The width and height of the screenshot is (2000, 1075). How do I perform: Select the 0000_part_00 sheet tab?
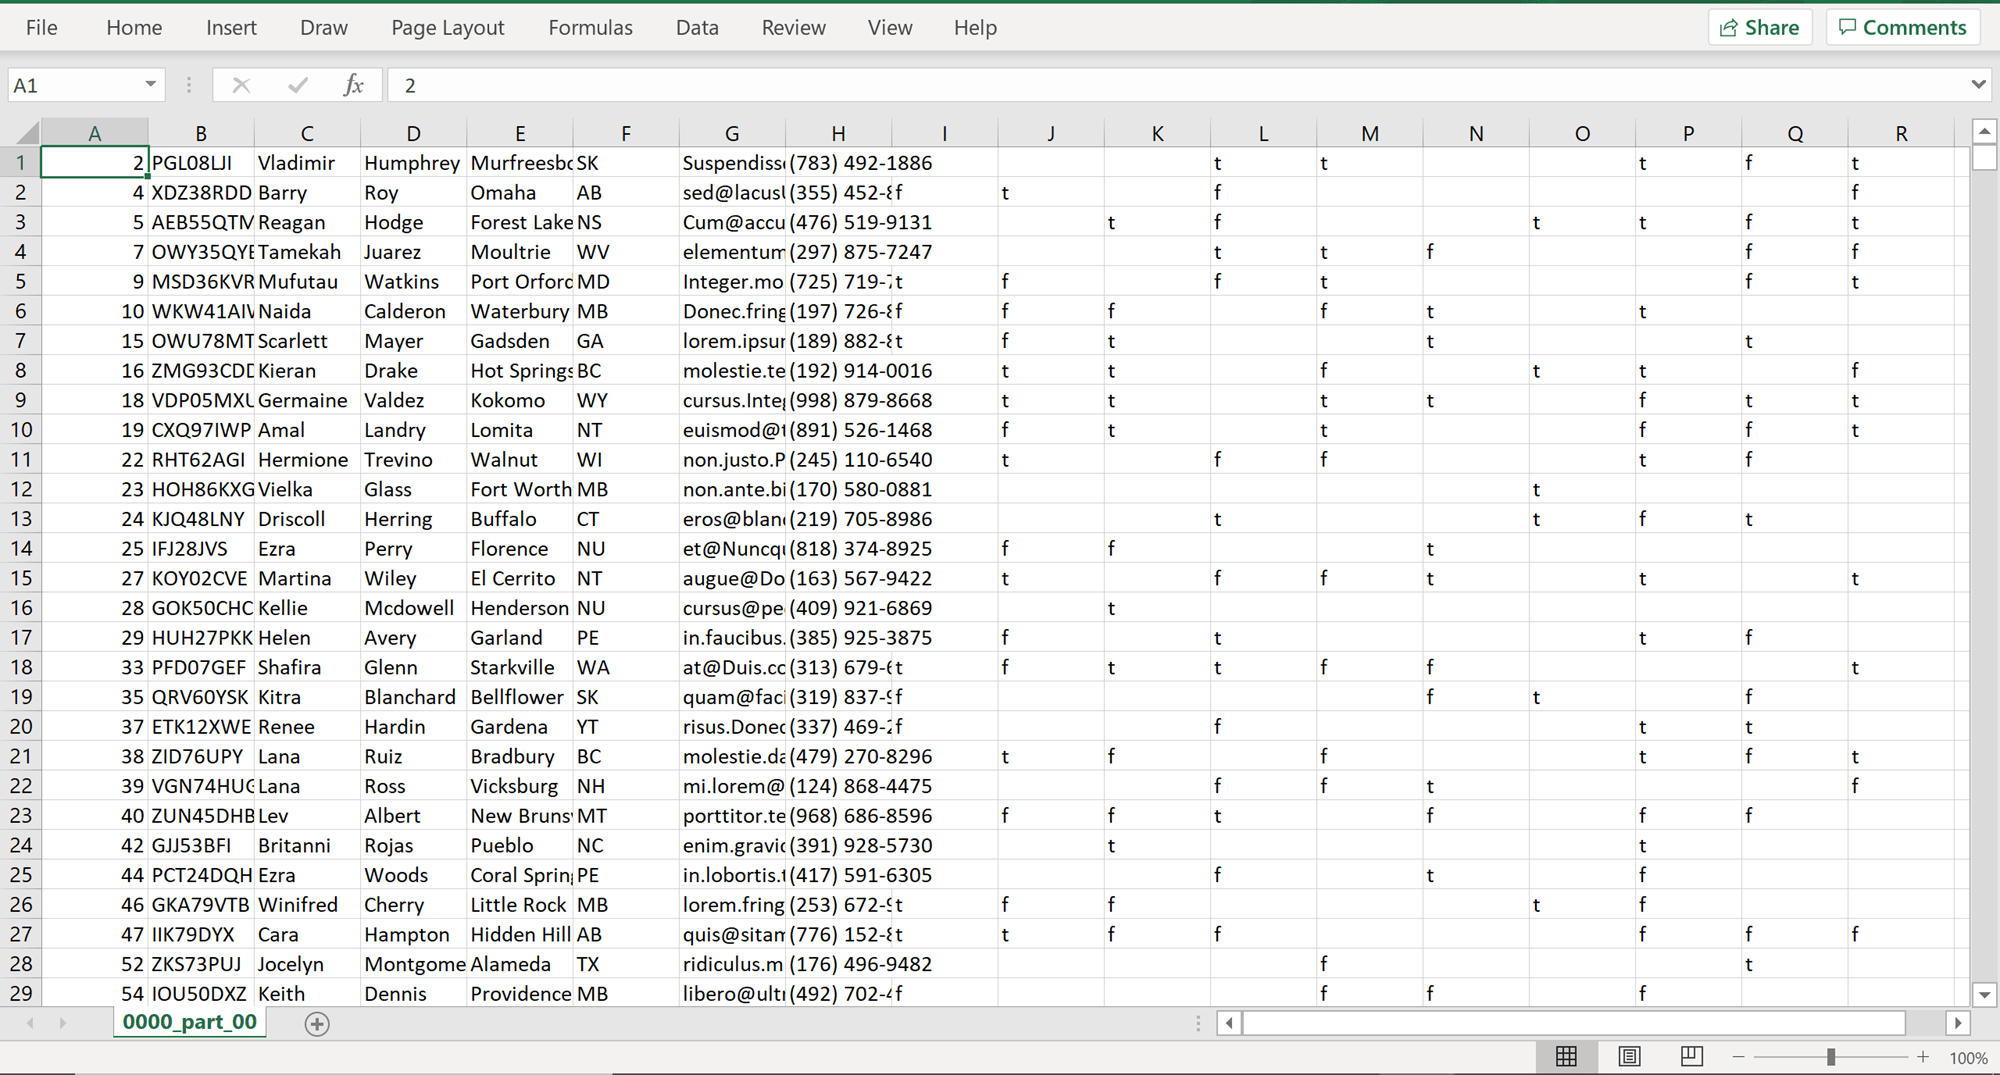[189, 1022]
